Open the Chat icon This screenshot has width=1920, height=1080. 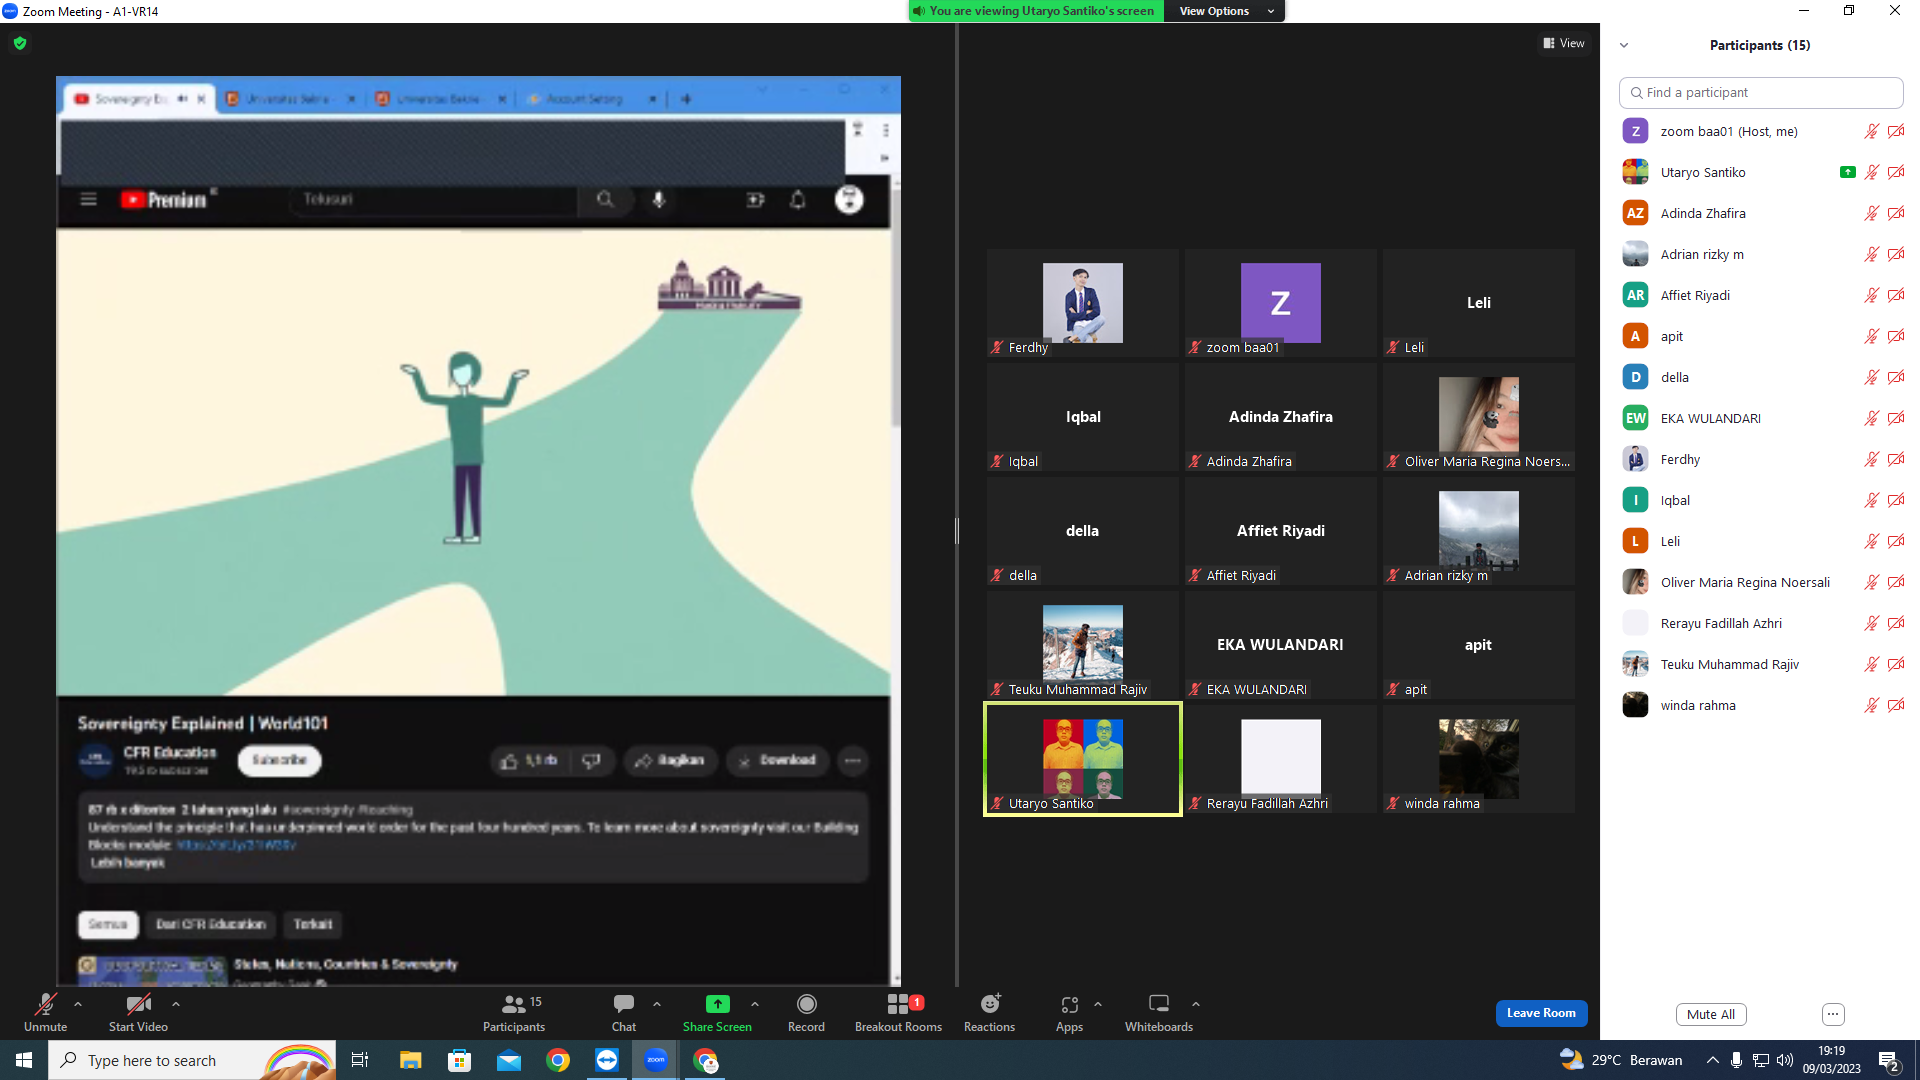point(624,1004)
